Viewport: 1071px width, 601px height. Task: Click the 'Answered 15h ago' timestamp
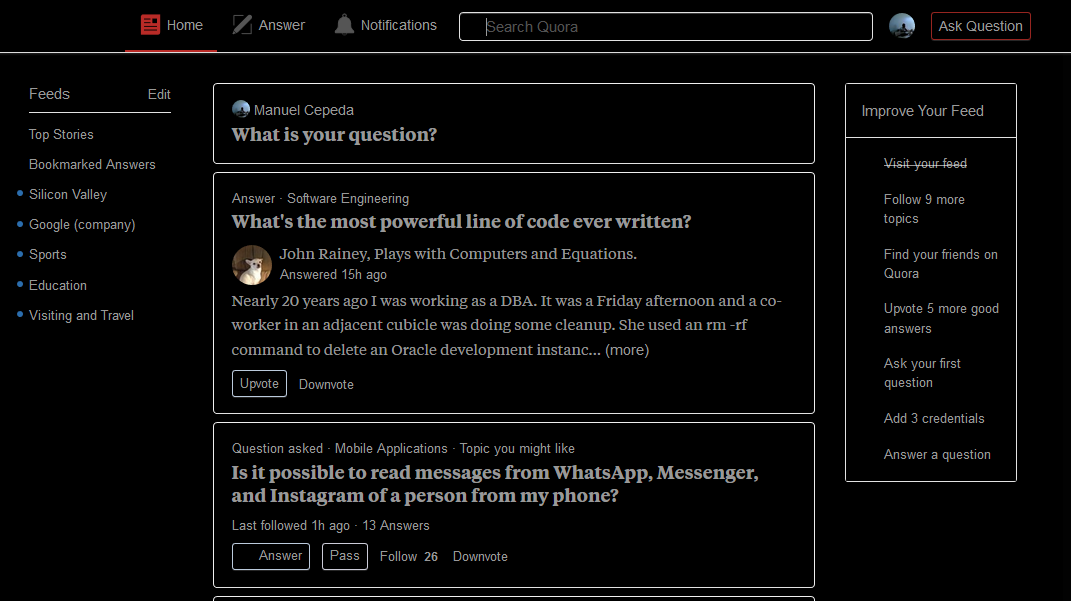click(x=333, y=275)
